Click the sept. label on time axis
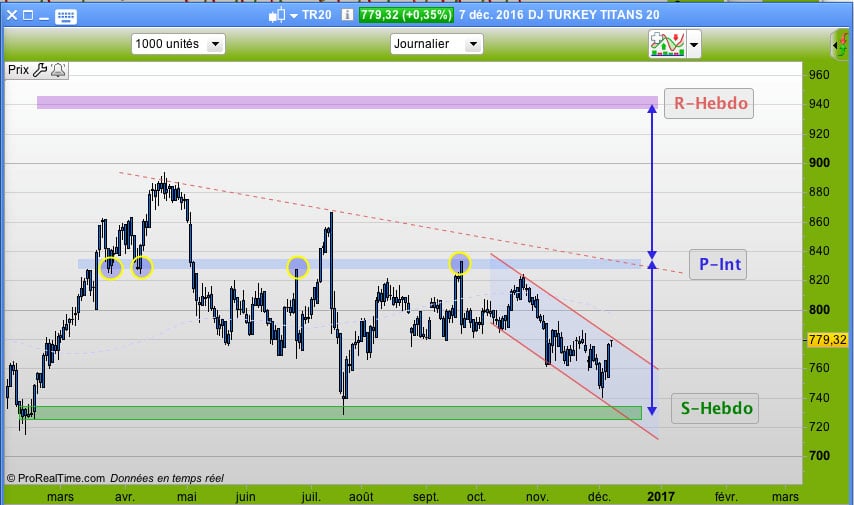Image resolution: width=854 pixels, height=505 pixels. (x=425, y=497)
